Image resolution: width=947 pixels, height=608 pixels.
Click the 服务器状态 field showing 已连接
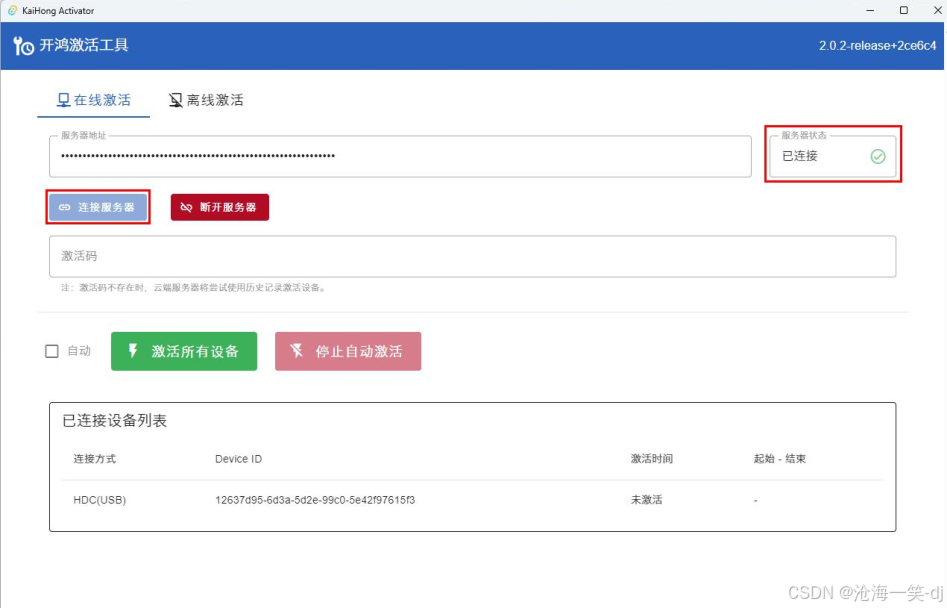tap(833, 156)
